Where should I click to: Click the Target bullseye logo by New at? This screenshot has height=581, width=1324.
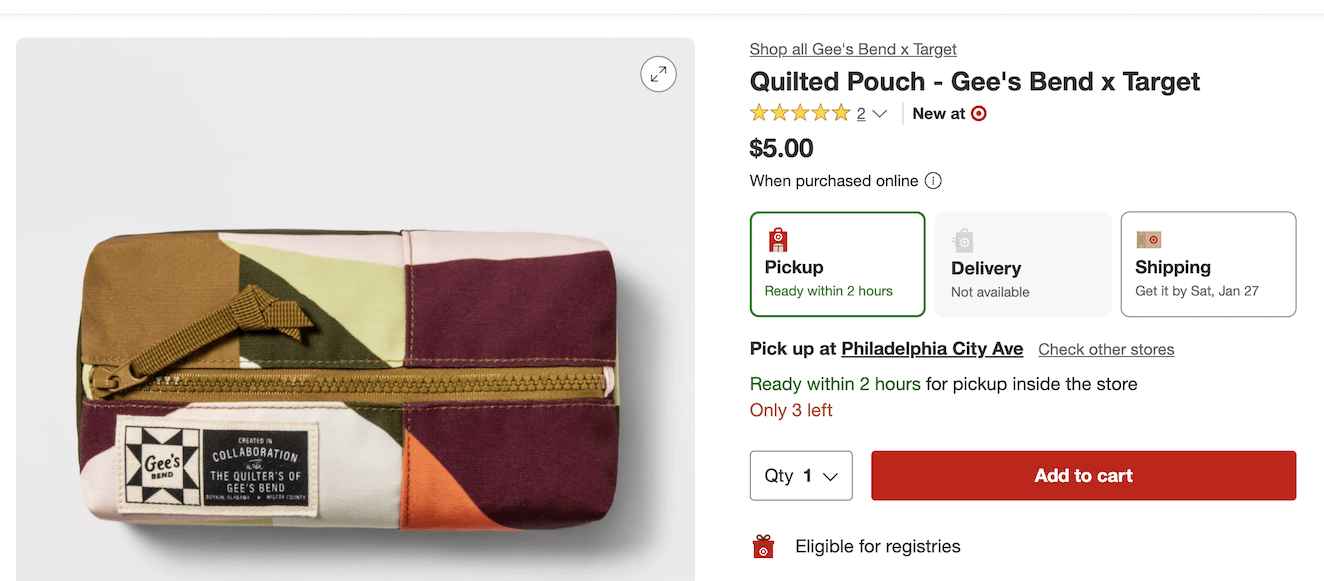click(x=979, y=114)
